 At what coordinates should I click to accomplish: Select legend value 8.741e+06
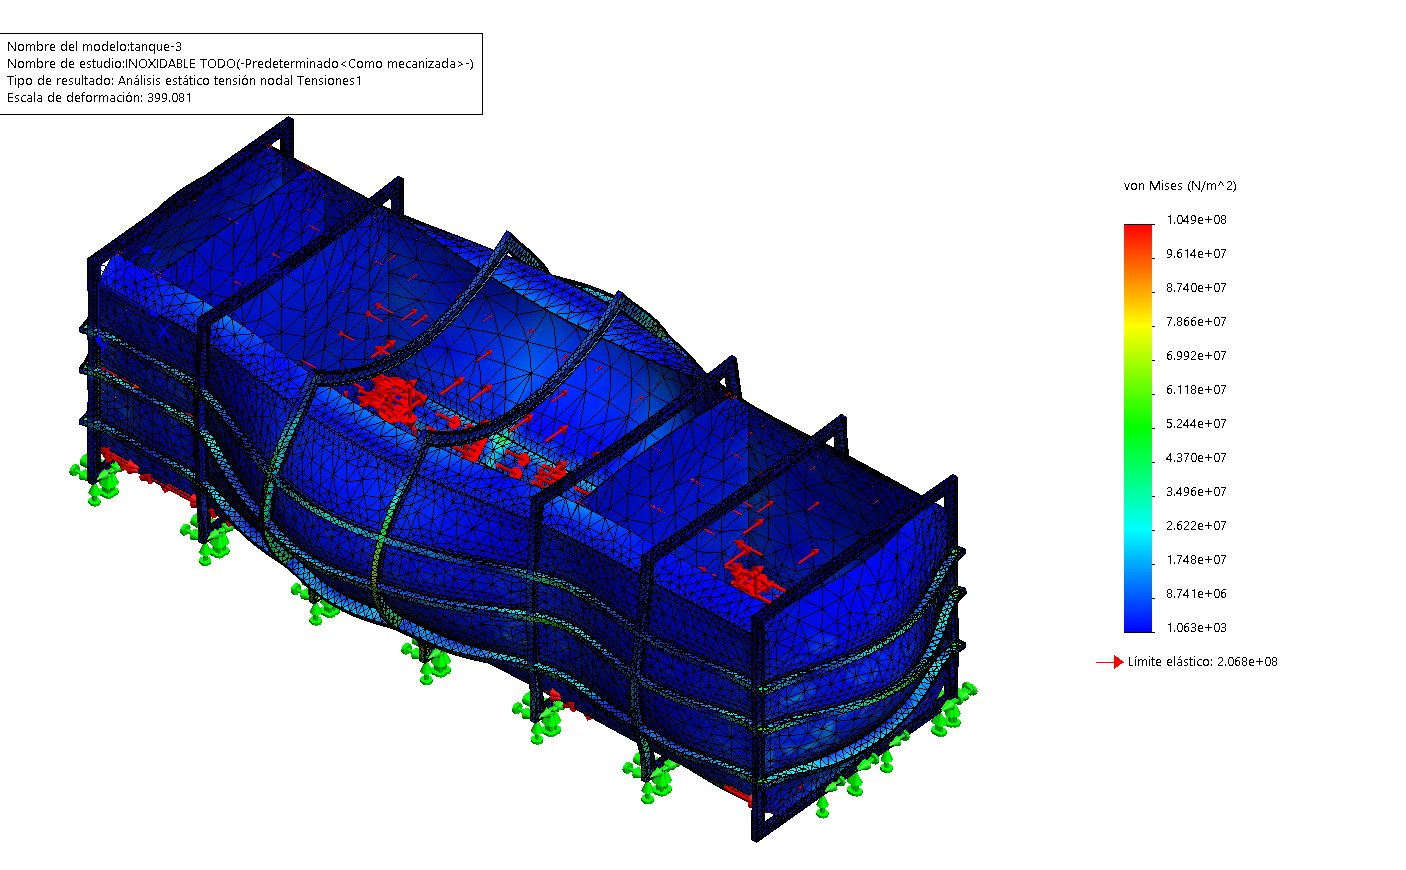tap(1196, 594)
